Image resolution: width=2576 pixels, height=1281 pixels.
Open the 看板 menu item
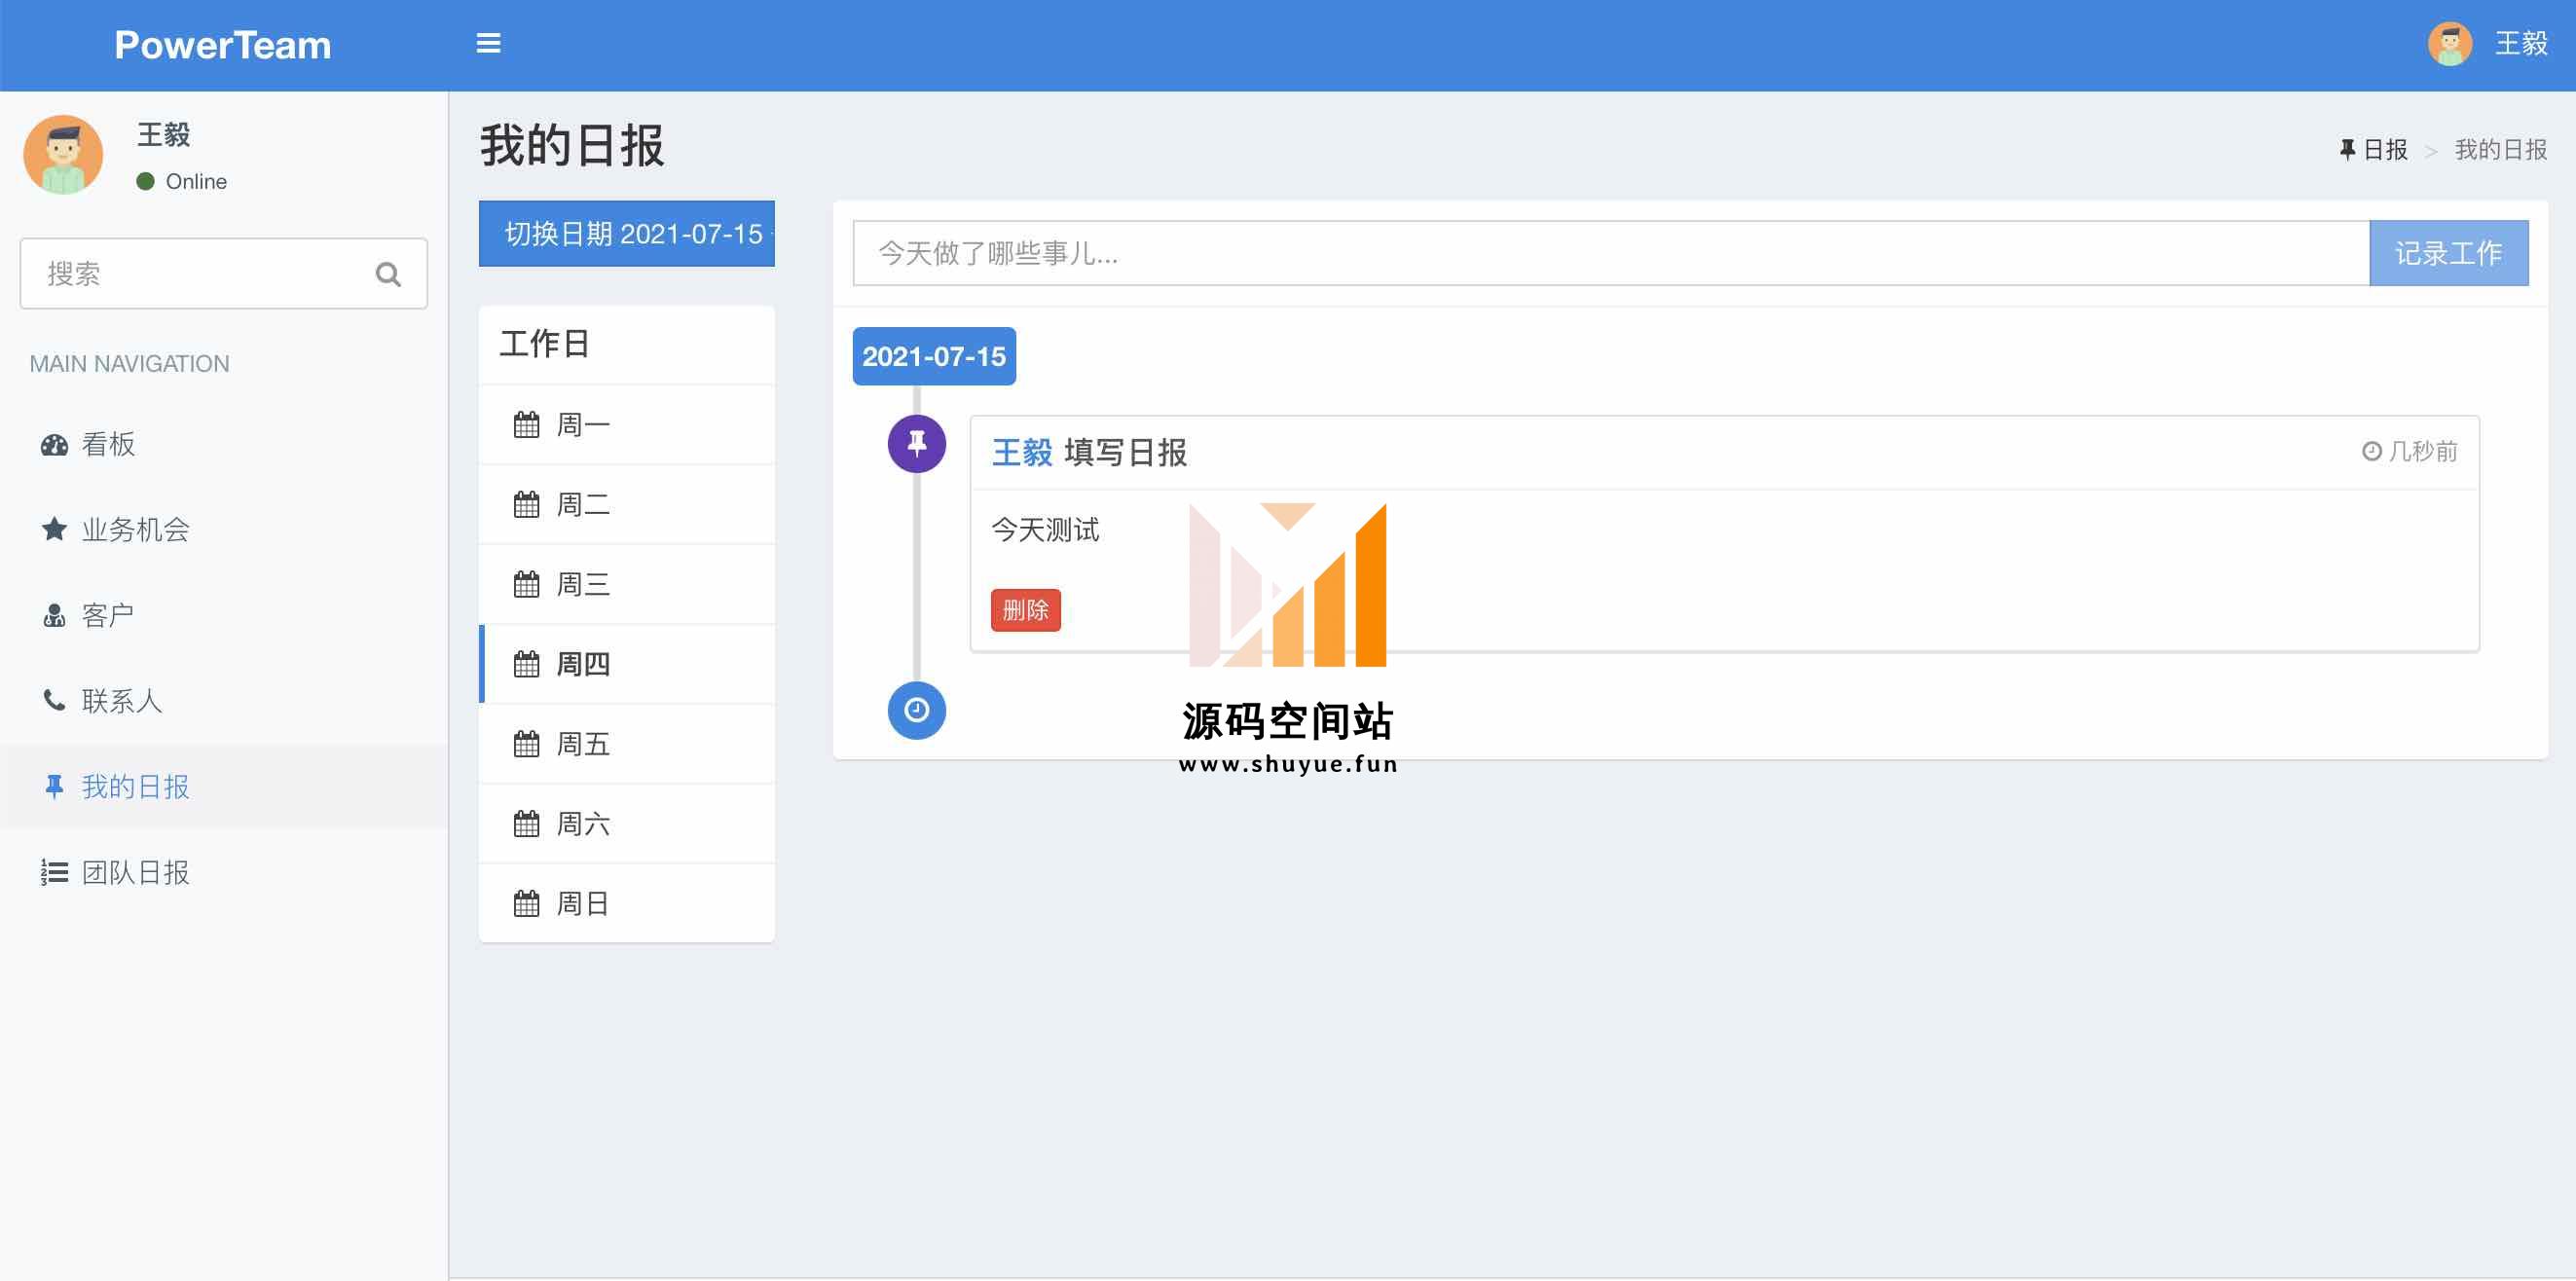pyautogui.click(x=224, y=445)
